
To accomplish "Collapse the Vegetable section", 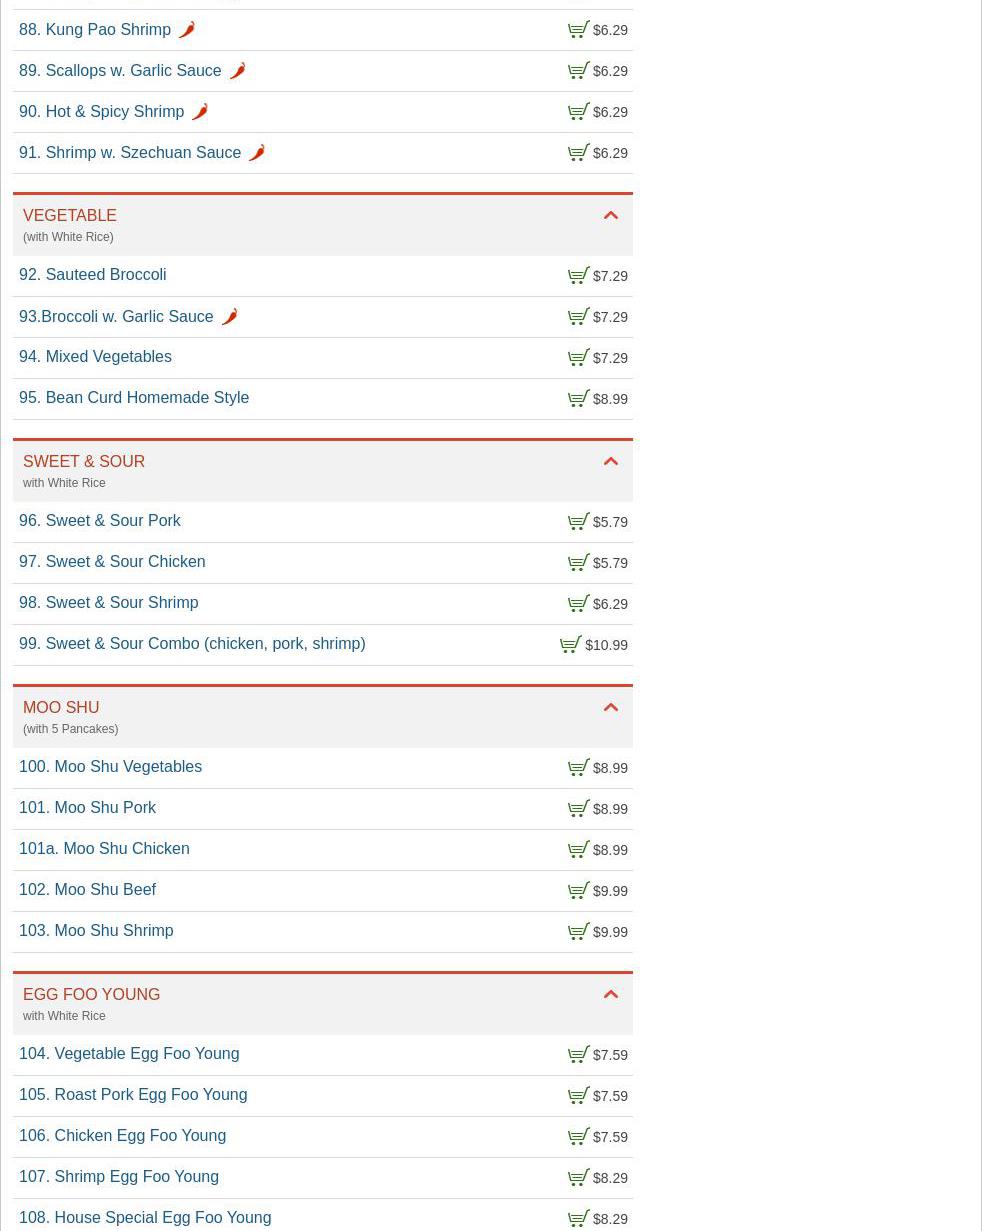I will click(611, 216).
